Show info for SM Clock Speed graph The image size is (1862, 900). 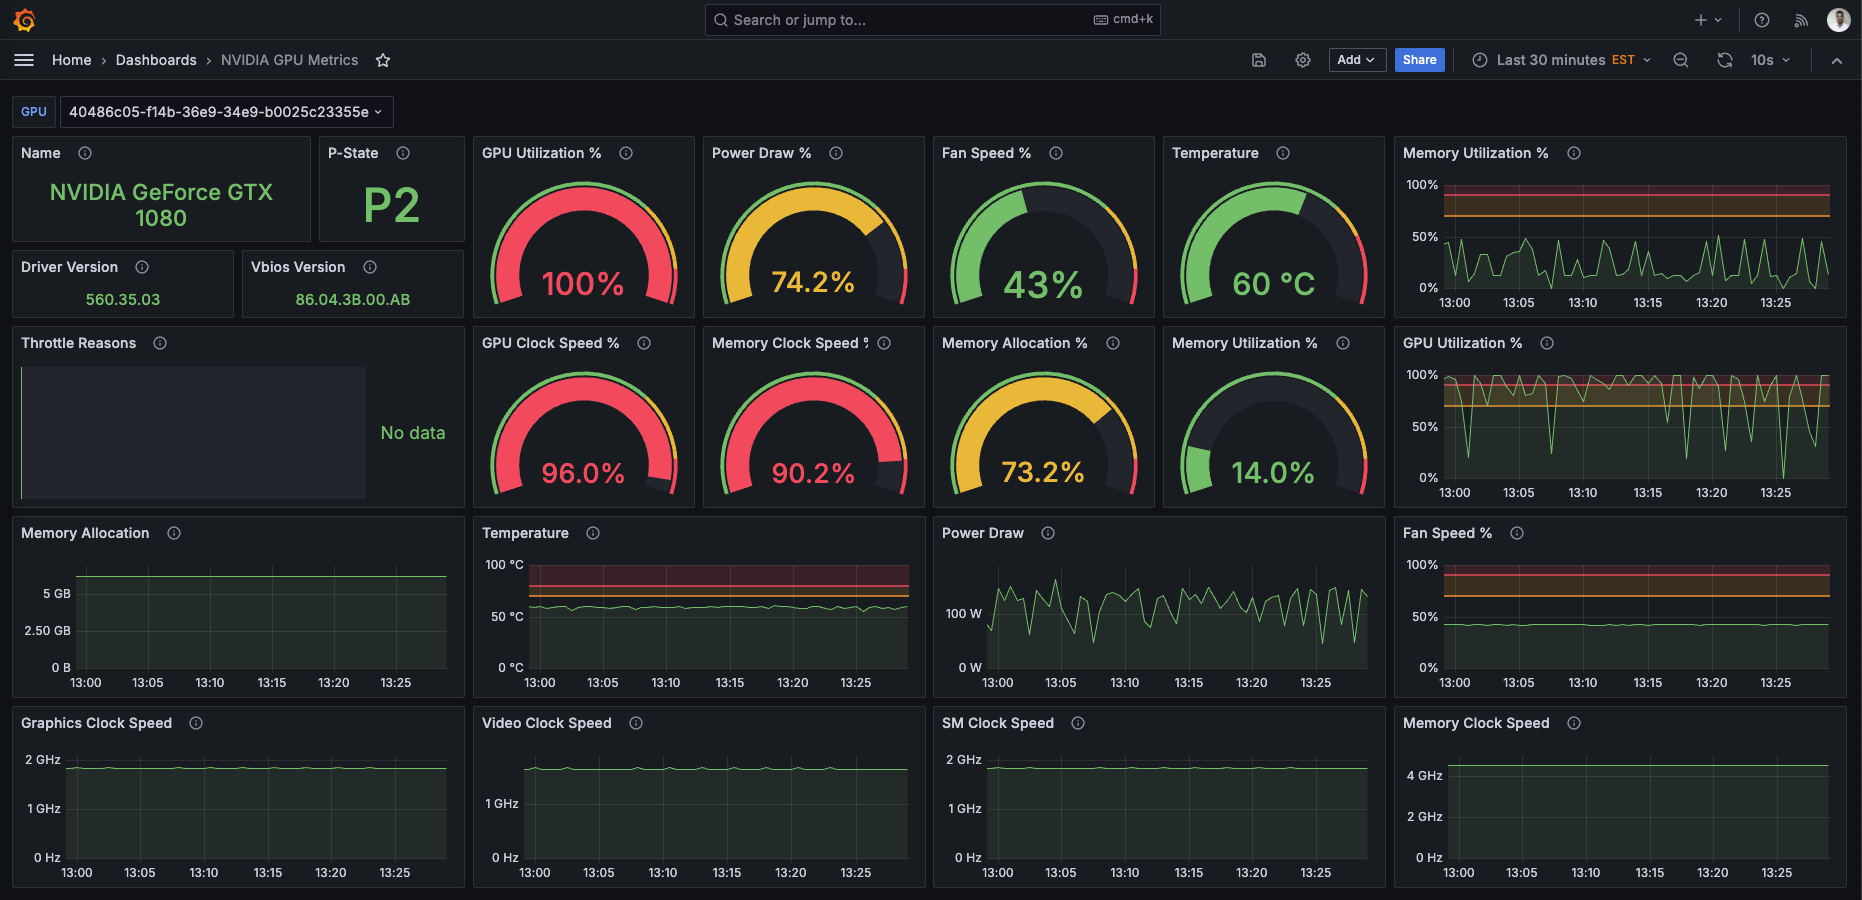pyautogui.click(x=1078, y=723)
